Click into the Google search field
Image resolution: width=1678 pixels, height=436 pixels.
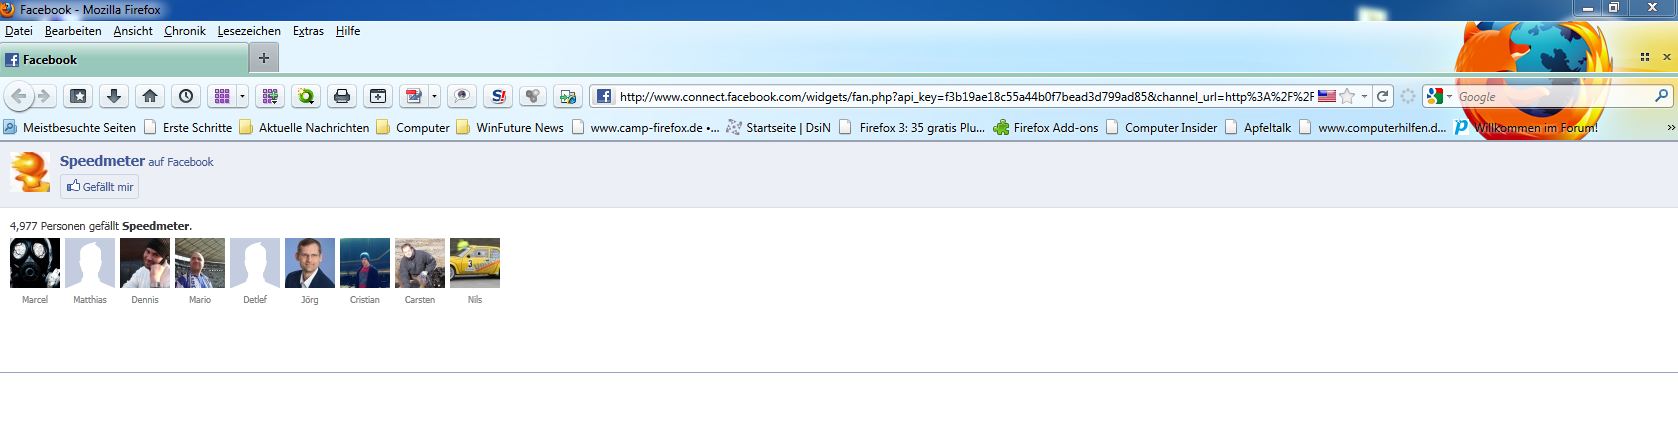click(1553, 96)
